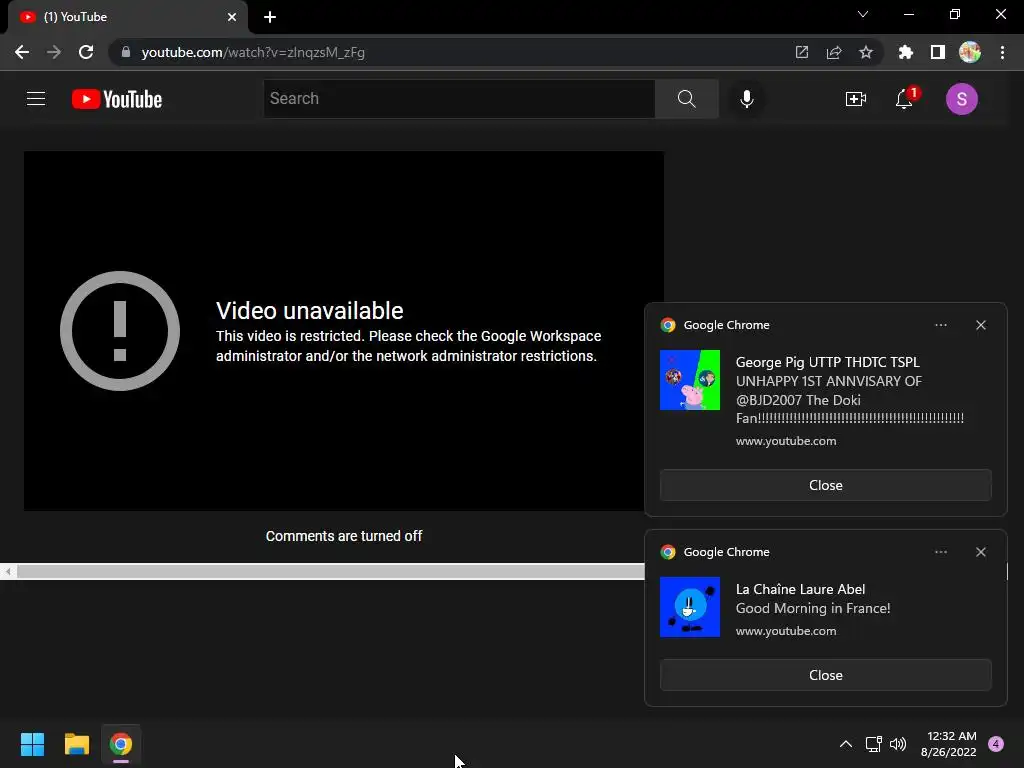Open Chrome extensions puzzle icon
This screenshot has width=1024, height=768.
[905, 52]
